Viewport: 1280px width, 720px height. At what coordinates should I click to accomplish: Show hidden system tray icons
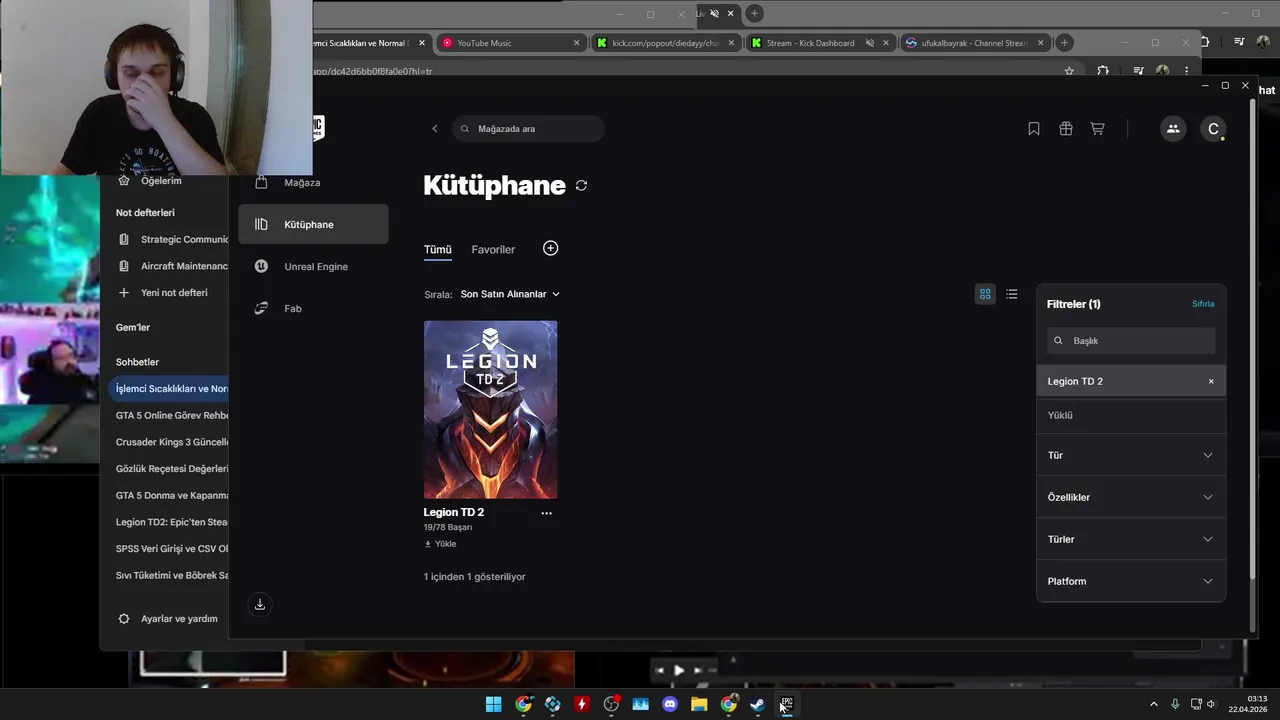tap(1153, 704)
